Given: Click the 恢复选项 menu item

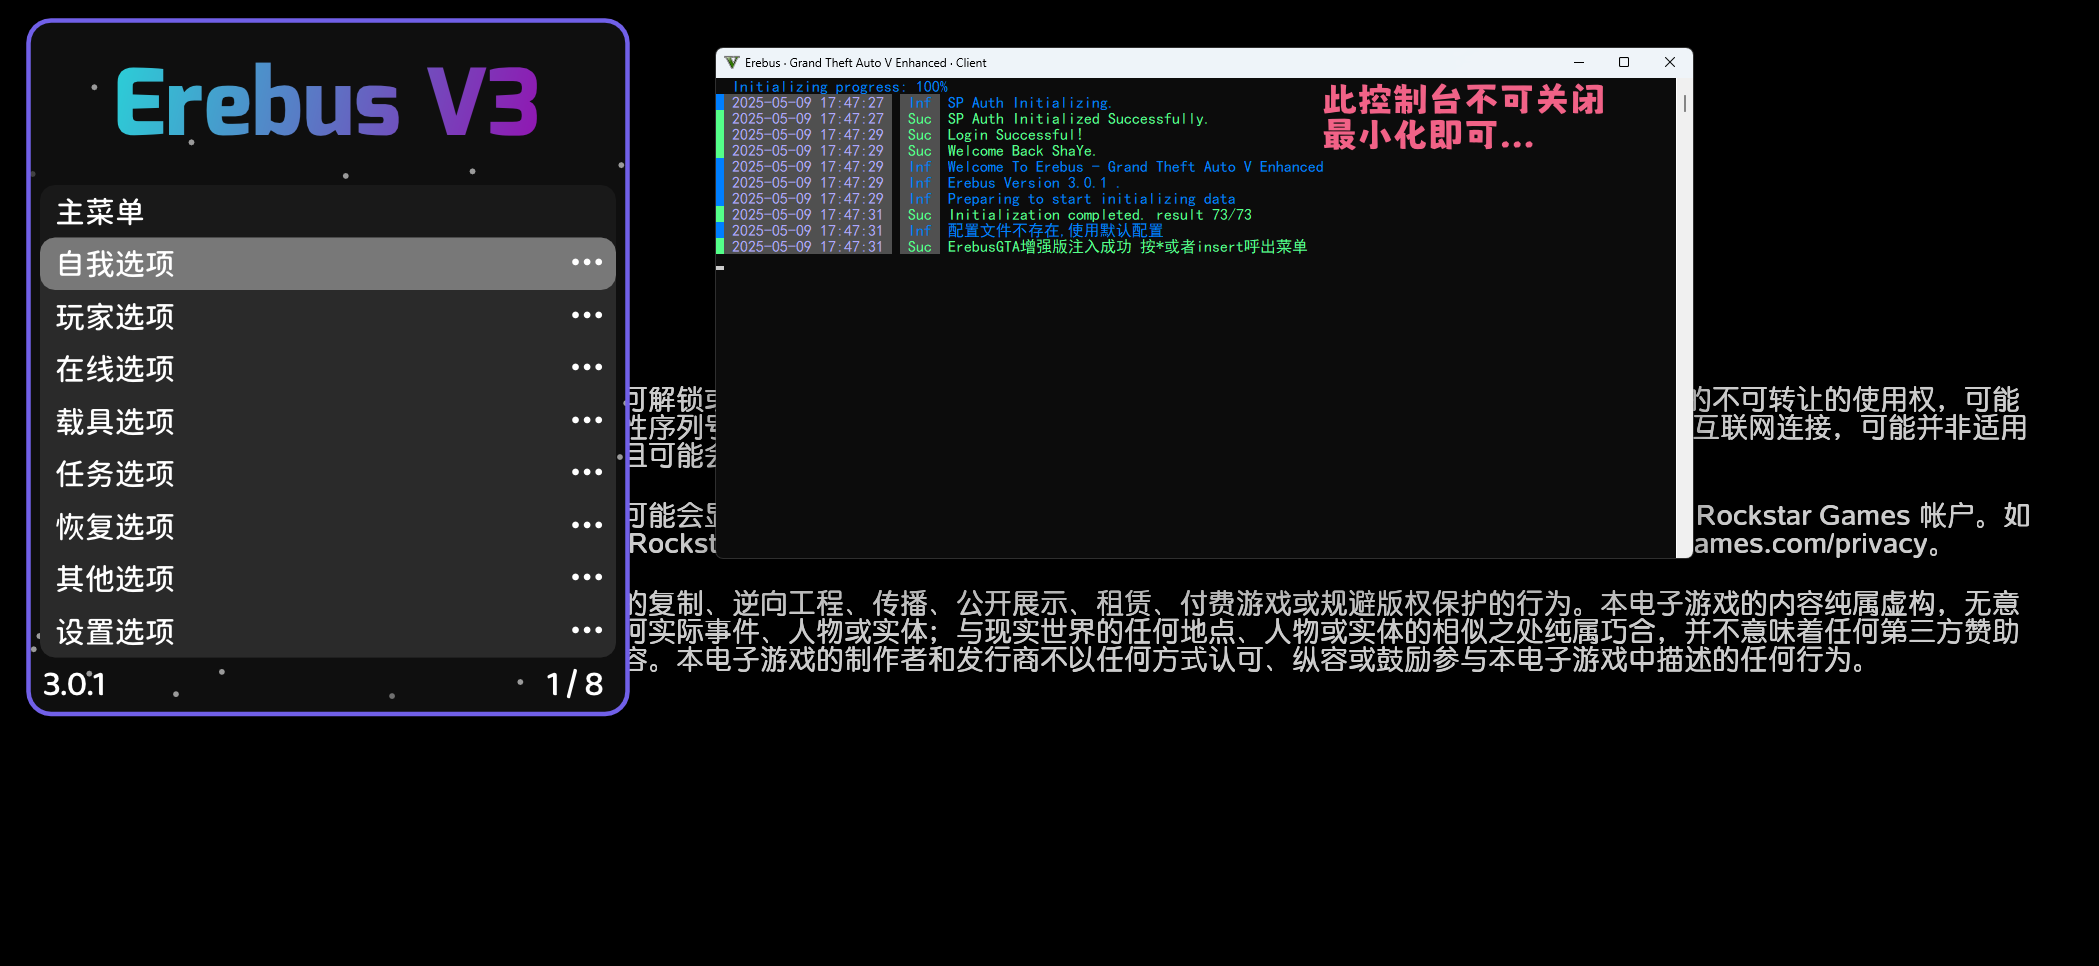Looking at the screenshot, I should tap(116, 527).
